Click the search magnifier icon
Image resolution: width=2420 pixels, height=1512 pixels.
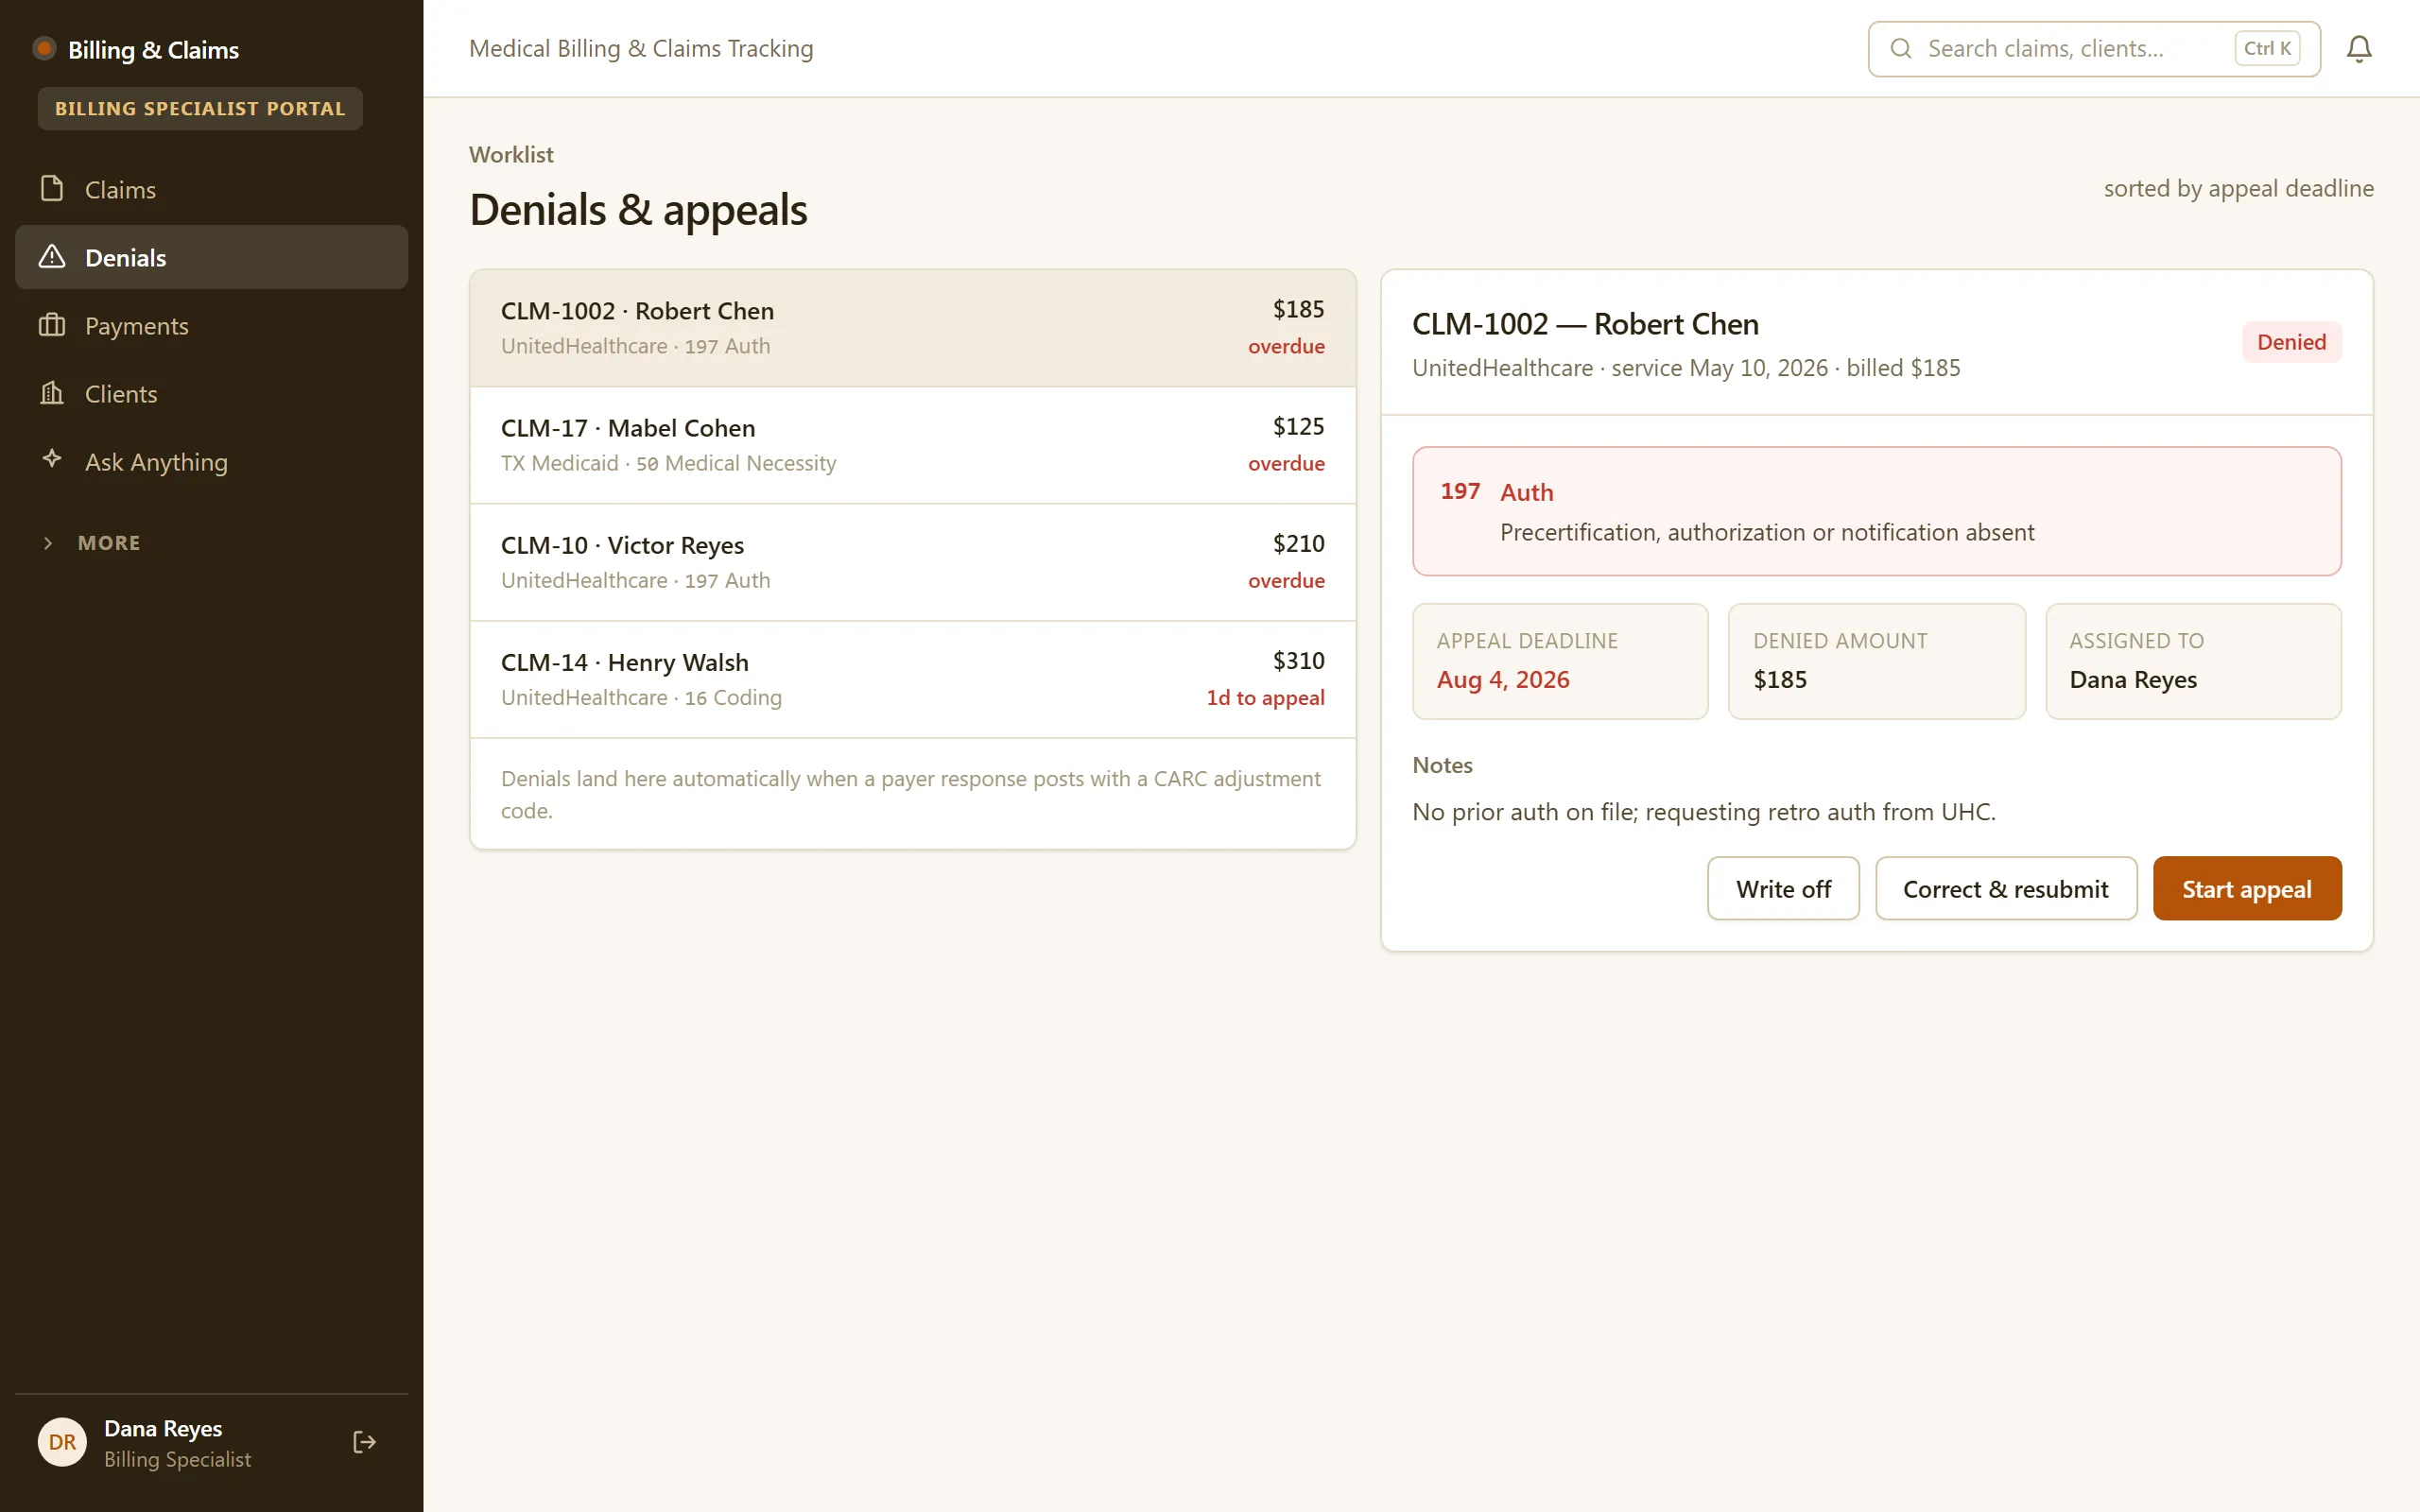pos(1901,49)
